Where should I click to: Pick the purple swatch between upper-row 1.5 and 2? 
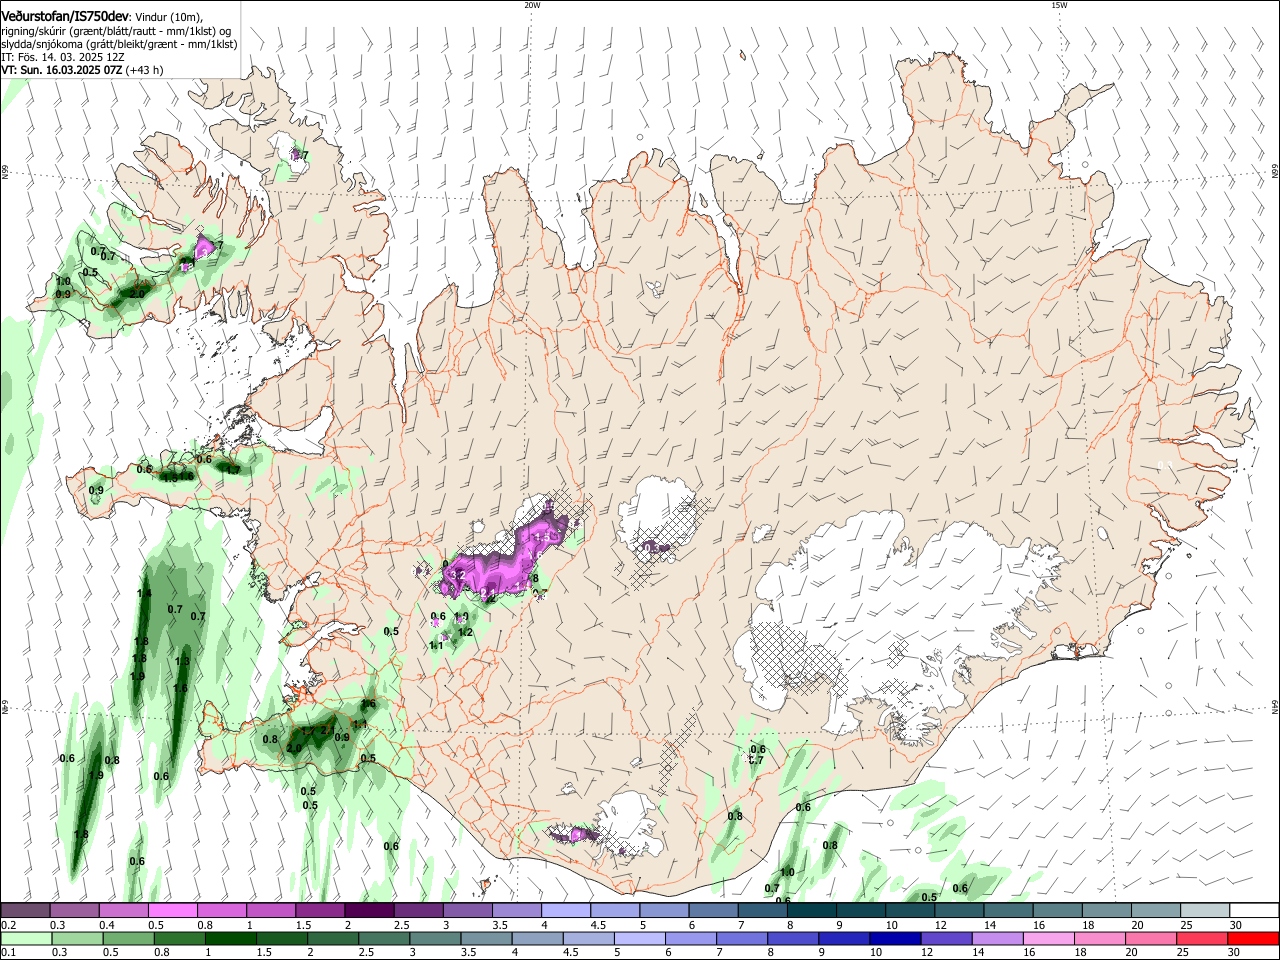[320, 911]
